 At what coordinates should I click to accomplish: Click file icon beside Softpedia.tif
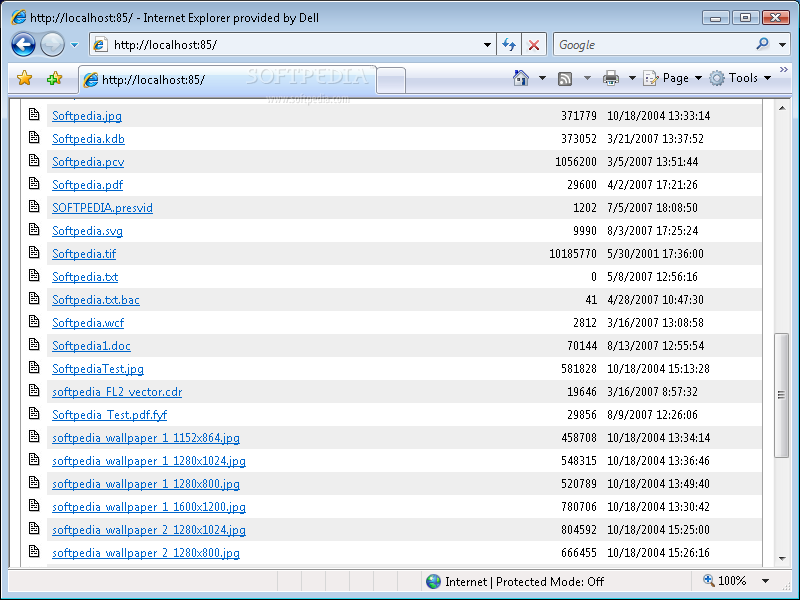tap(34, 252)
